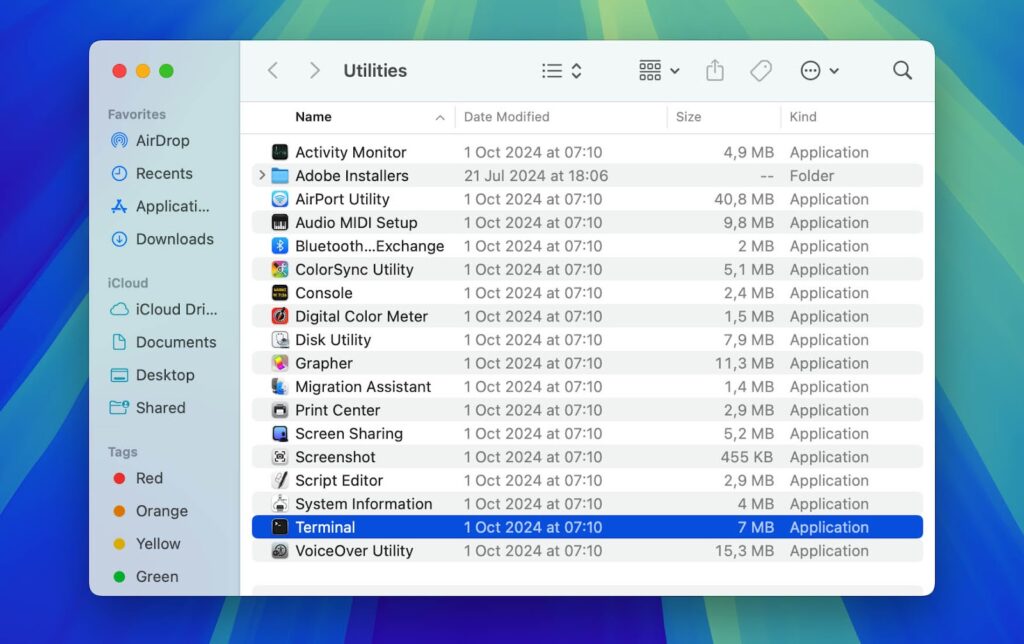
Task: Click the 21 Jul 2024 date
Action: pyautogui.click(x=536, y=176)
